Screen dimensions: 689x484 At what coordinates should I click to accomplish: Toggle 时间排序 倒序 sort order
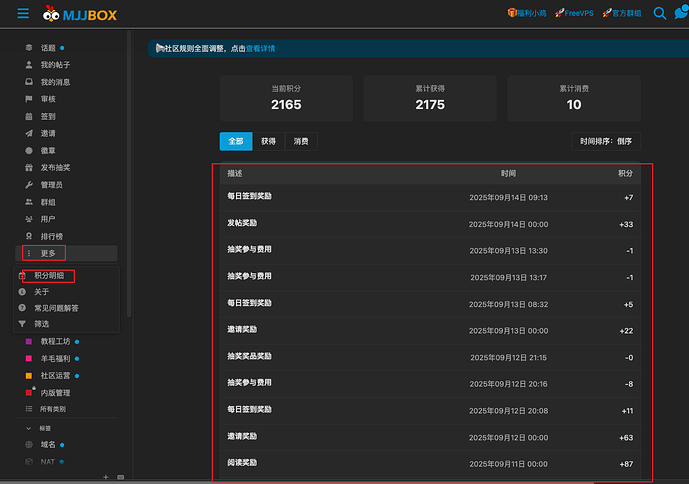605,141
